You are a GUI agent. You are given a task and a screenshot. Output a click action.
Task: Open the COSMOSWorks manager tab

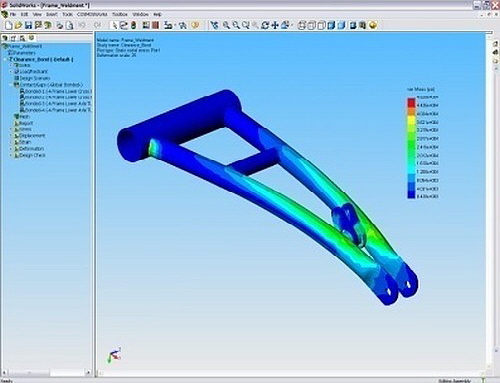click(x=31, y=38)
